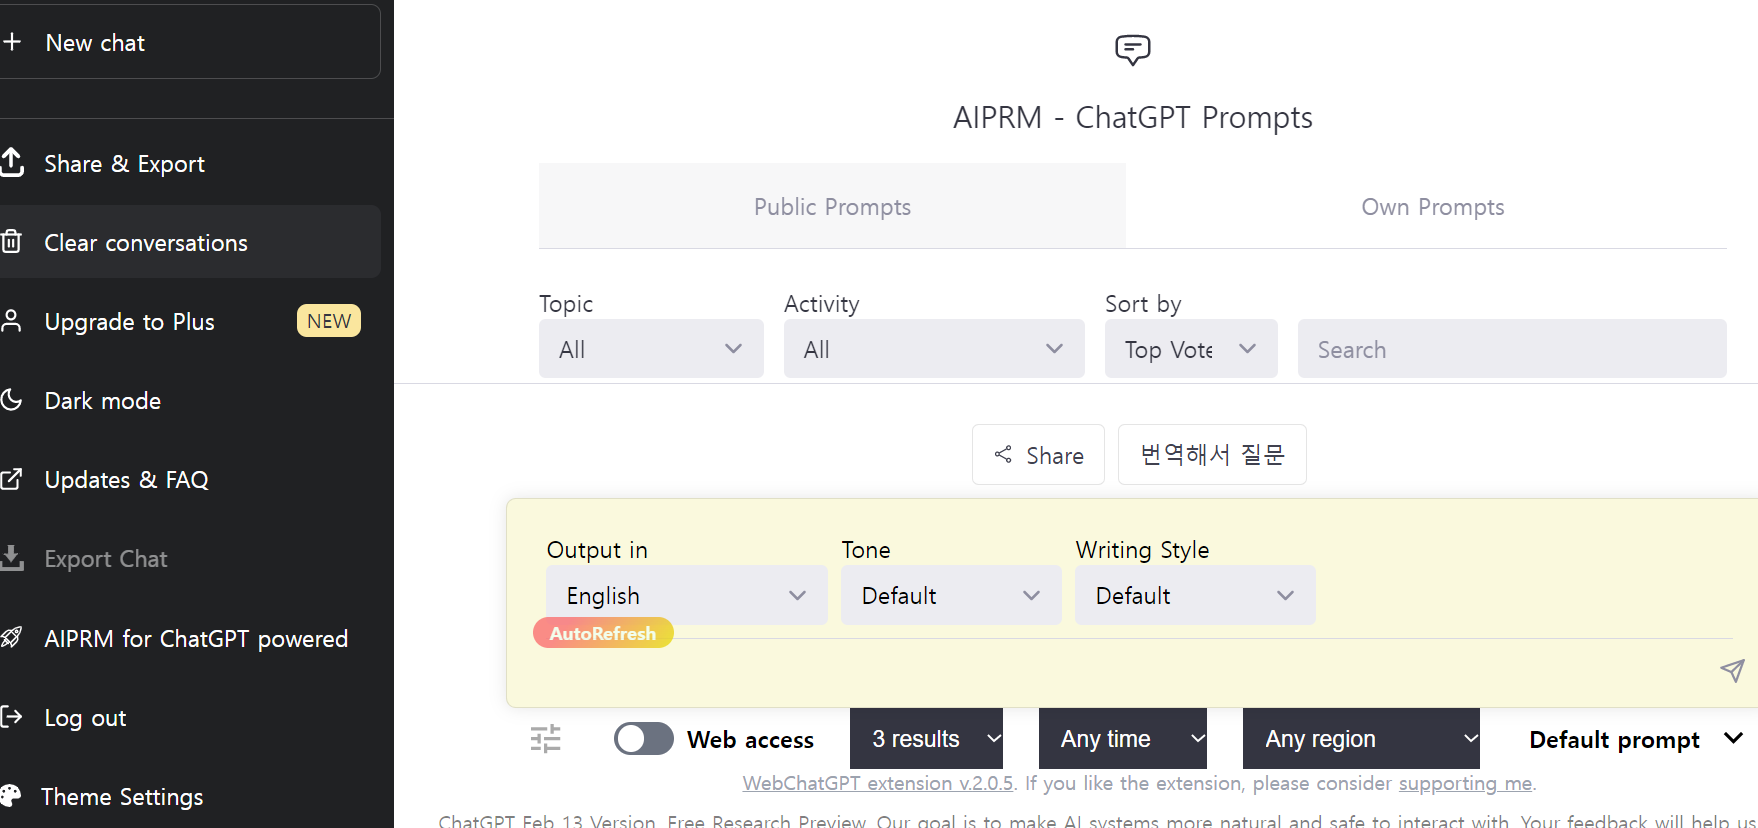
Task: Click the Log out arrow icon
Action: pos(11,716)
